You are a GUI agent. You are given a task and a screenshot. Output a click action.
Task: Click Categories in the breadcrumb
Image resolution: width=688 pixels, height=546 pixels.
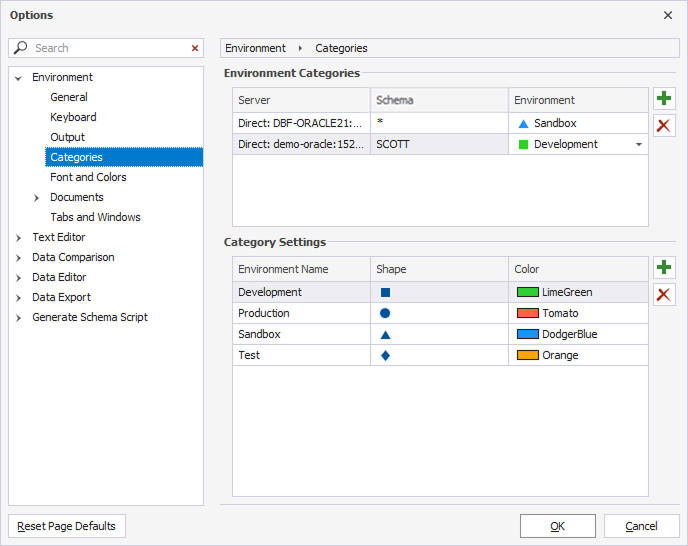point(341,48)
